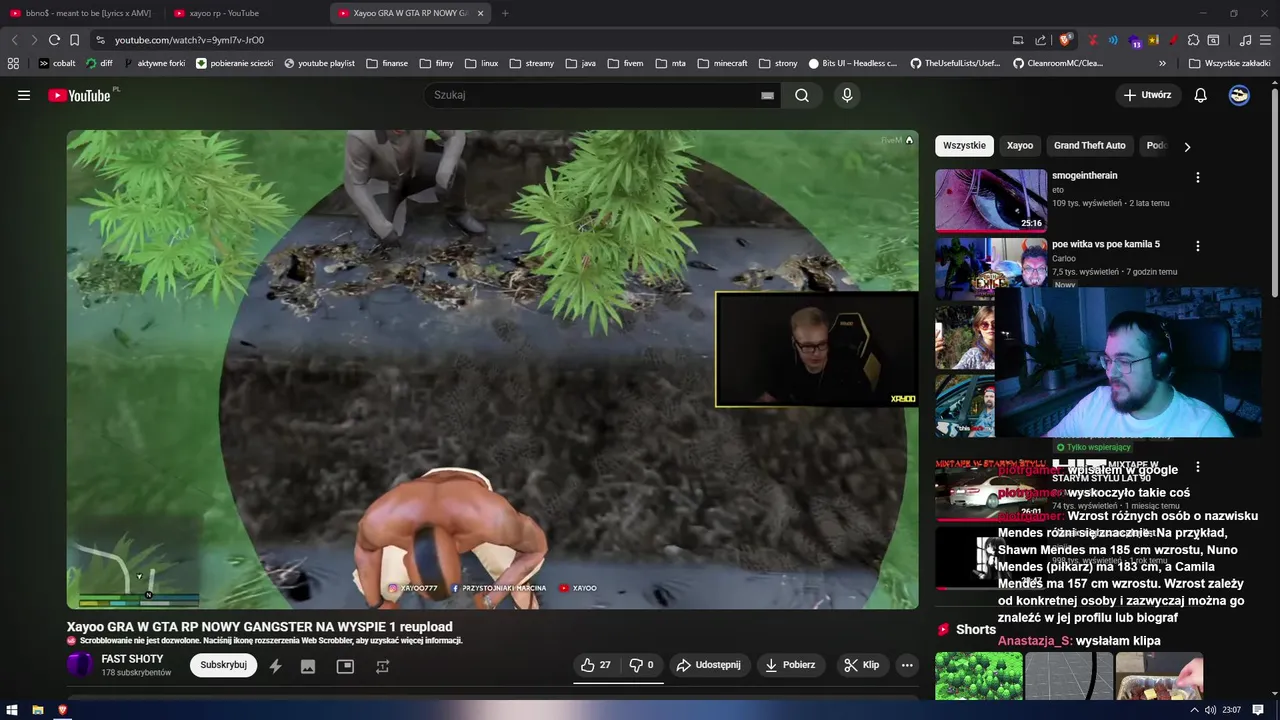Image resolution: width=1280 pixels, height=720 pixels.
Task: Like the video with thumbs up
Action: tap(596, 665)
